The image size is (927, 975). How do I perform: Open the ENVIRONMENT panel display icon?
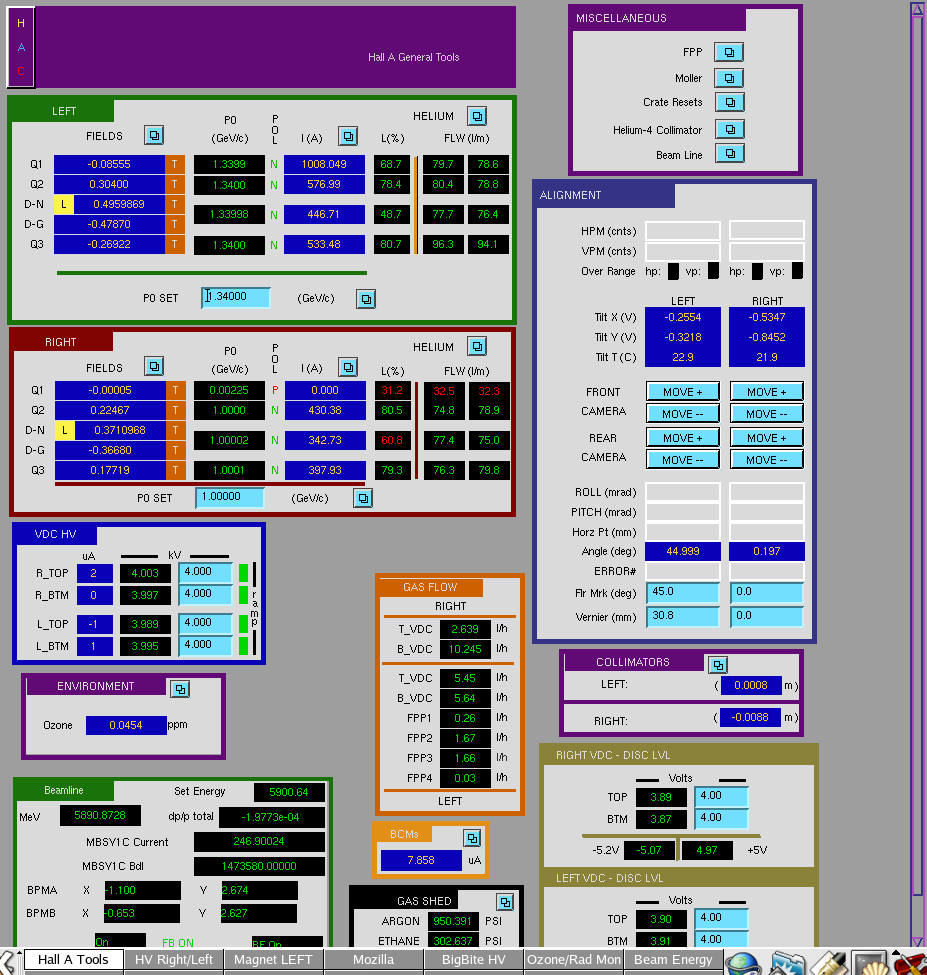pyautogui.click(x=180, y=689)
